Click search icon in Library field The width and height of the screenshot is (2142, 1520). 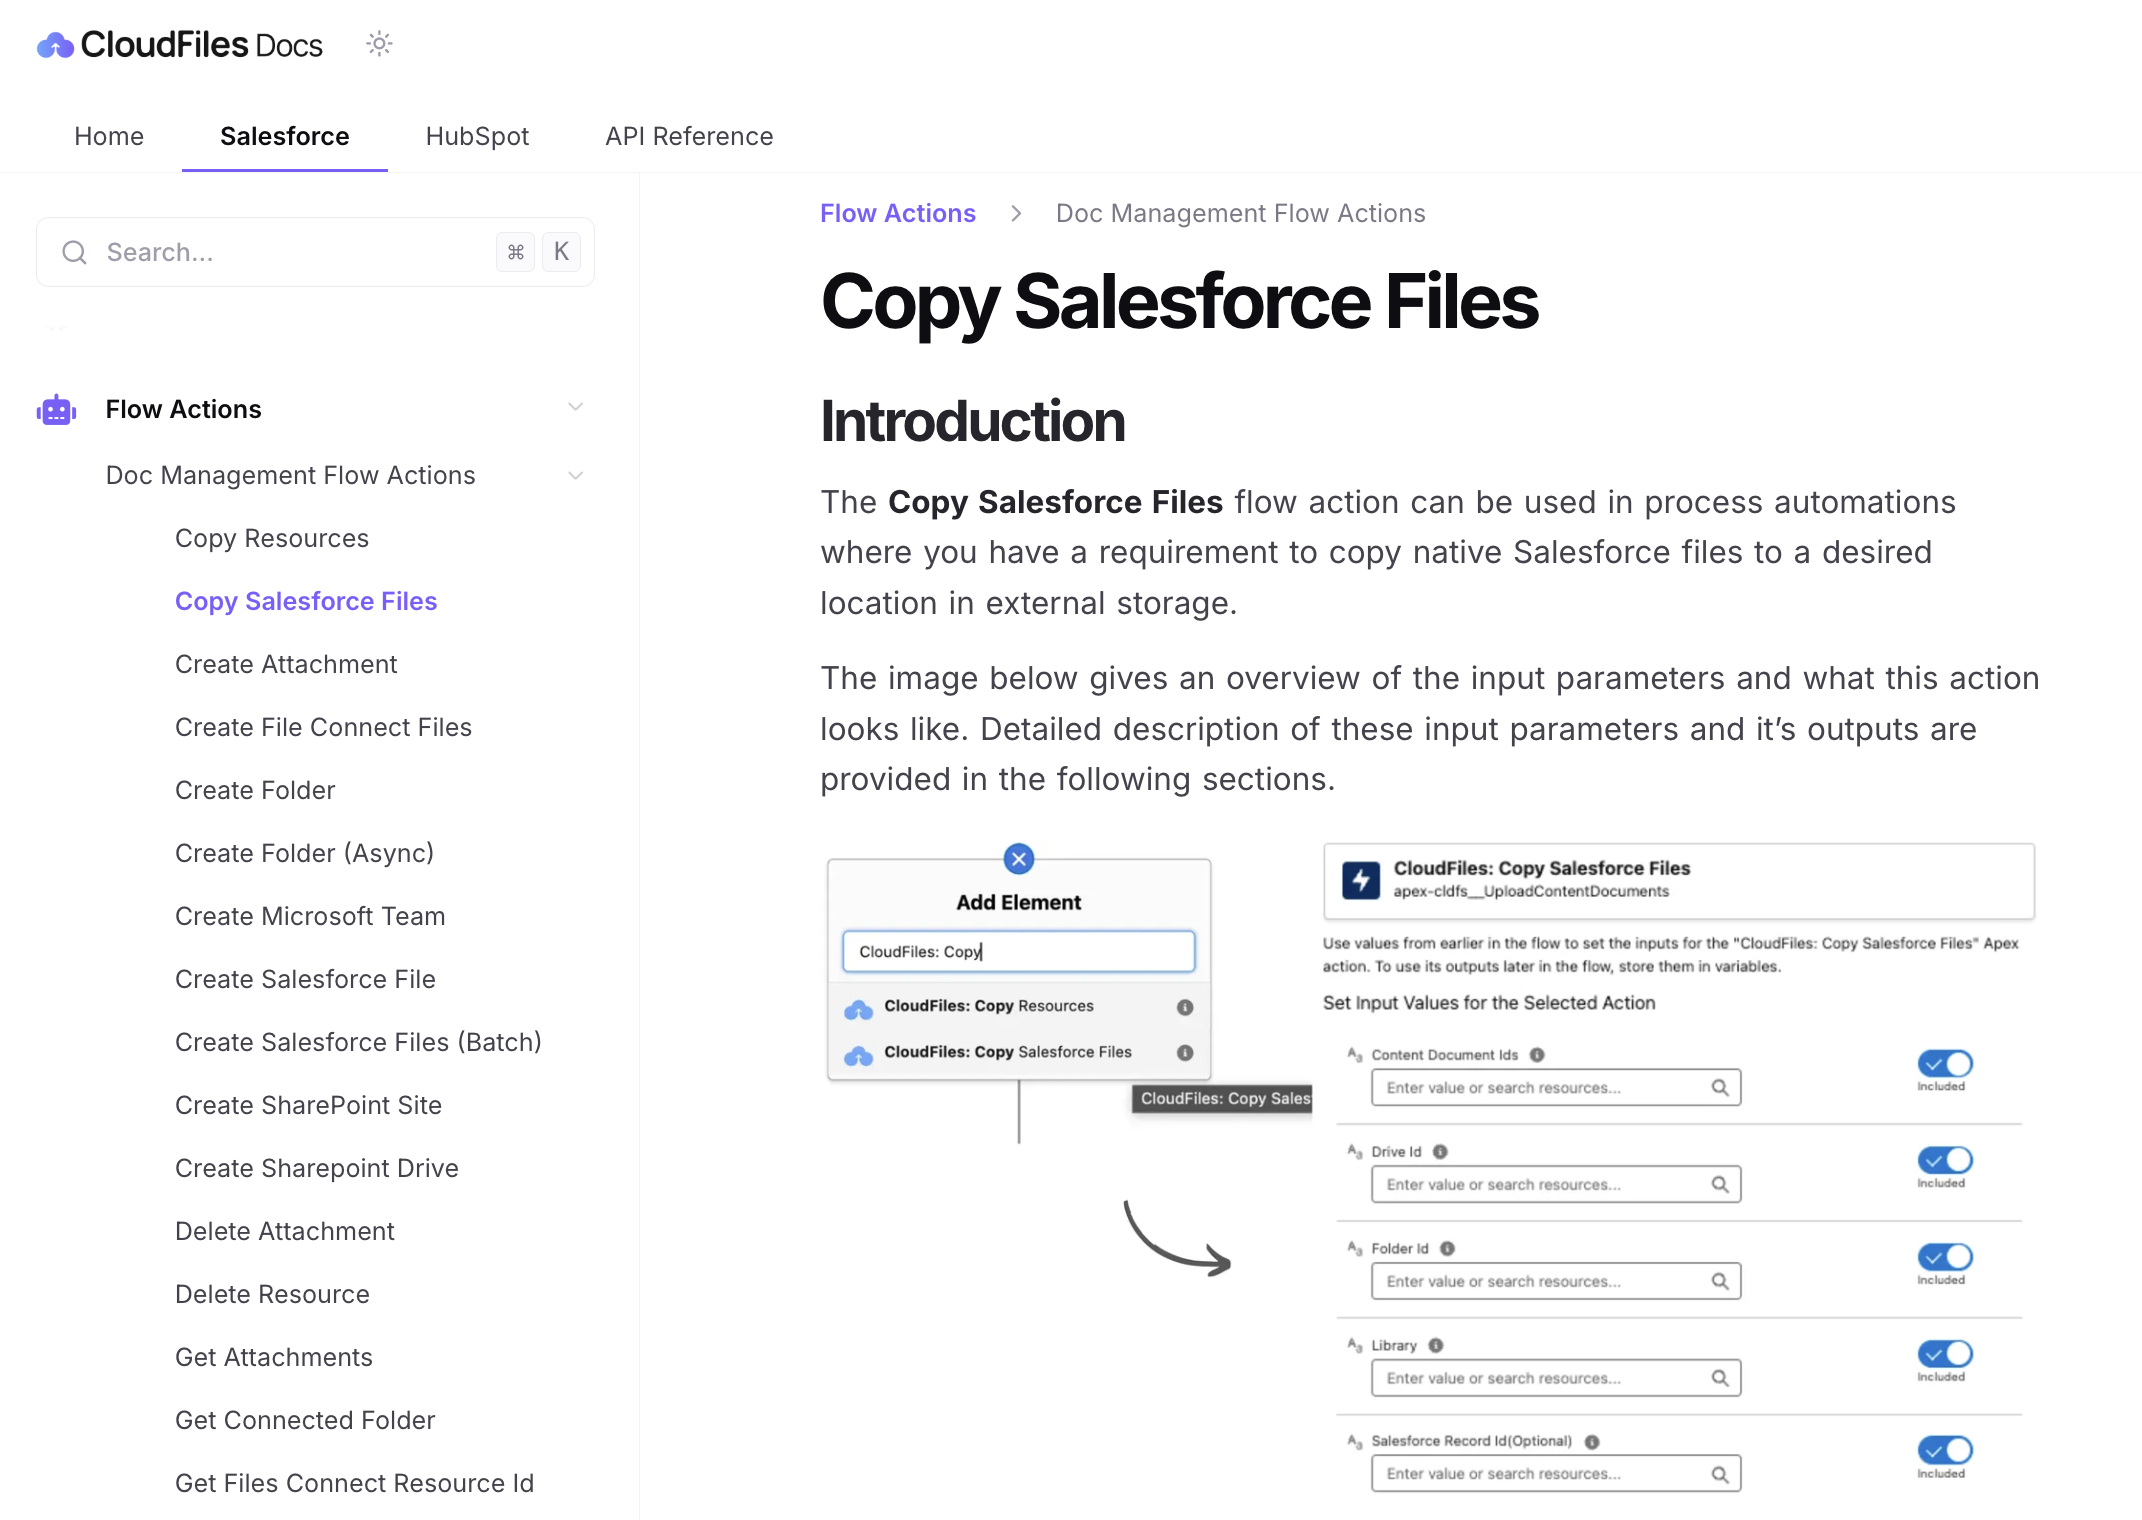click(1720, 1378)
